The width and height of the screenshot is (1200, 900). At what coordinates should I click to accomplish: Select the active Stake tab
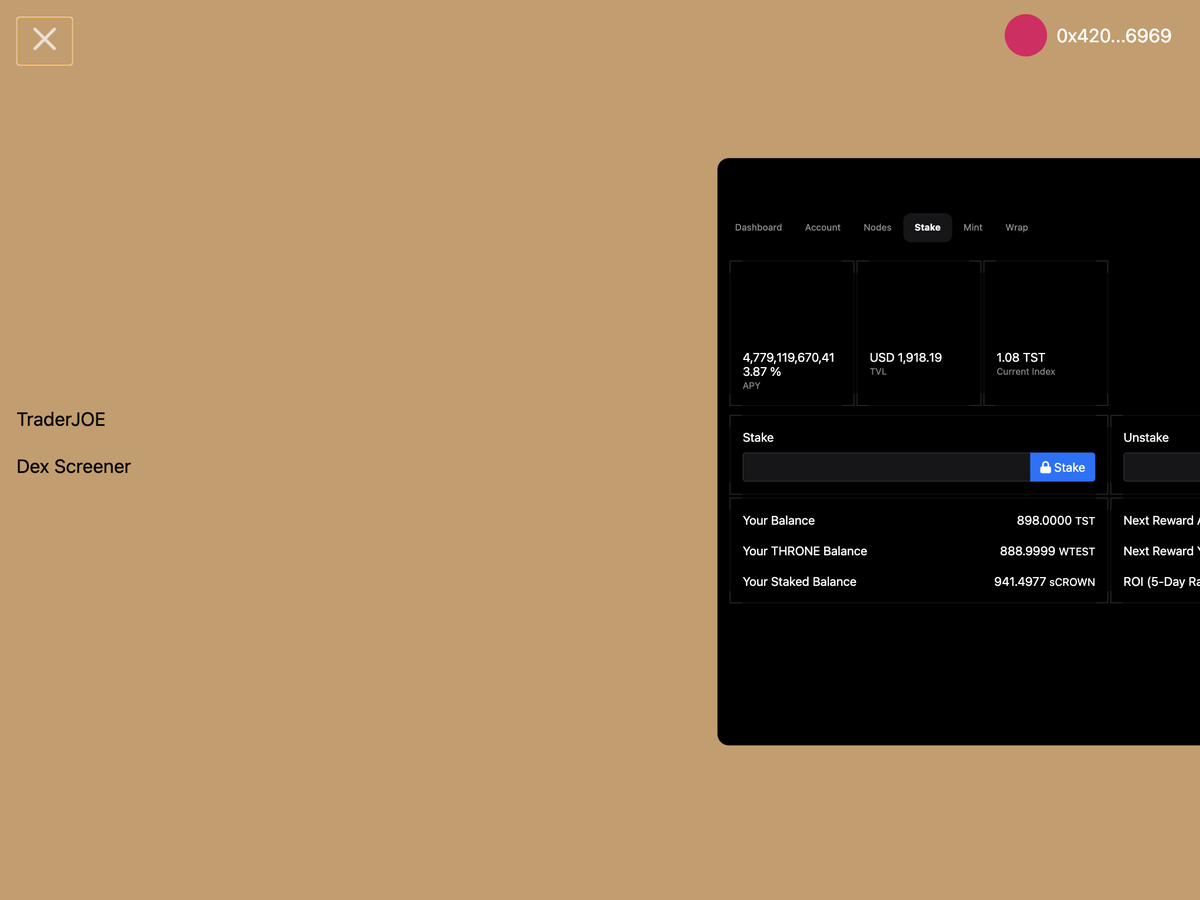pos(927,227)
